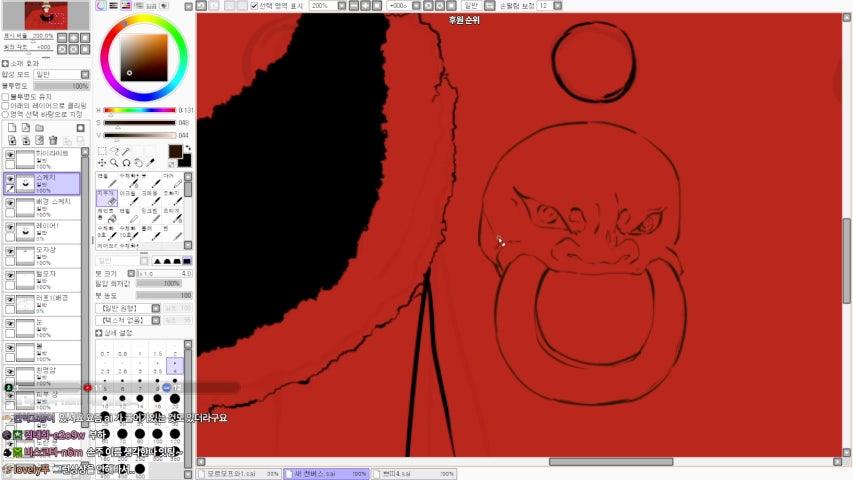Open the 합성 모드 blend mode dropdown

[x=61, y=74]
